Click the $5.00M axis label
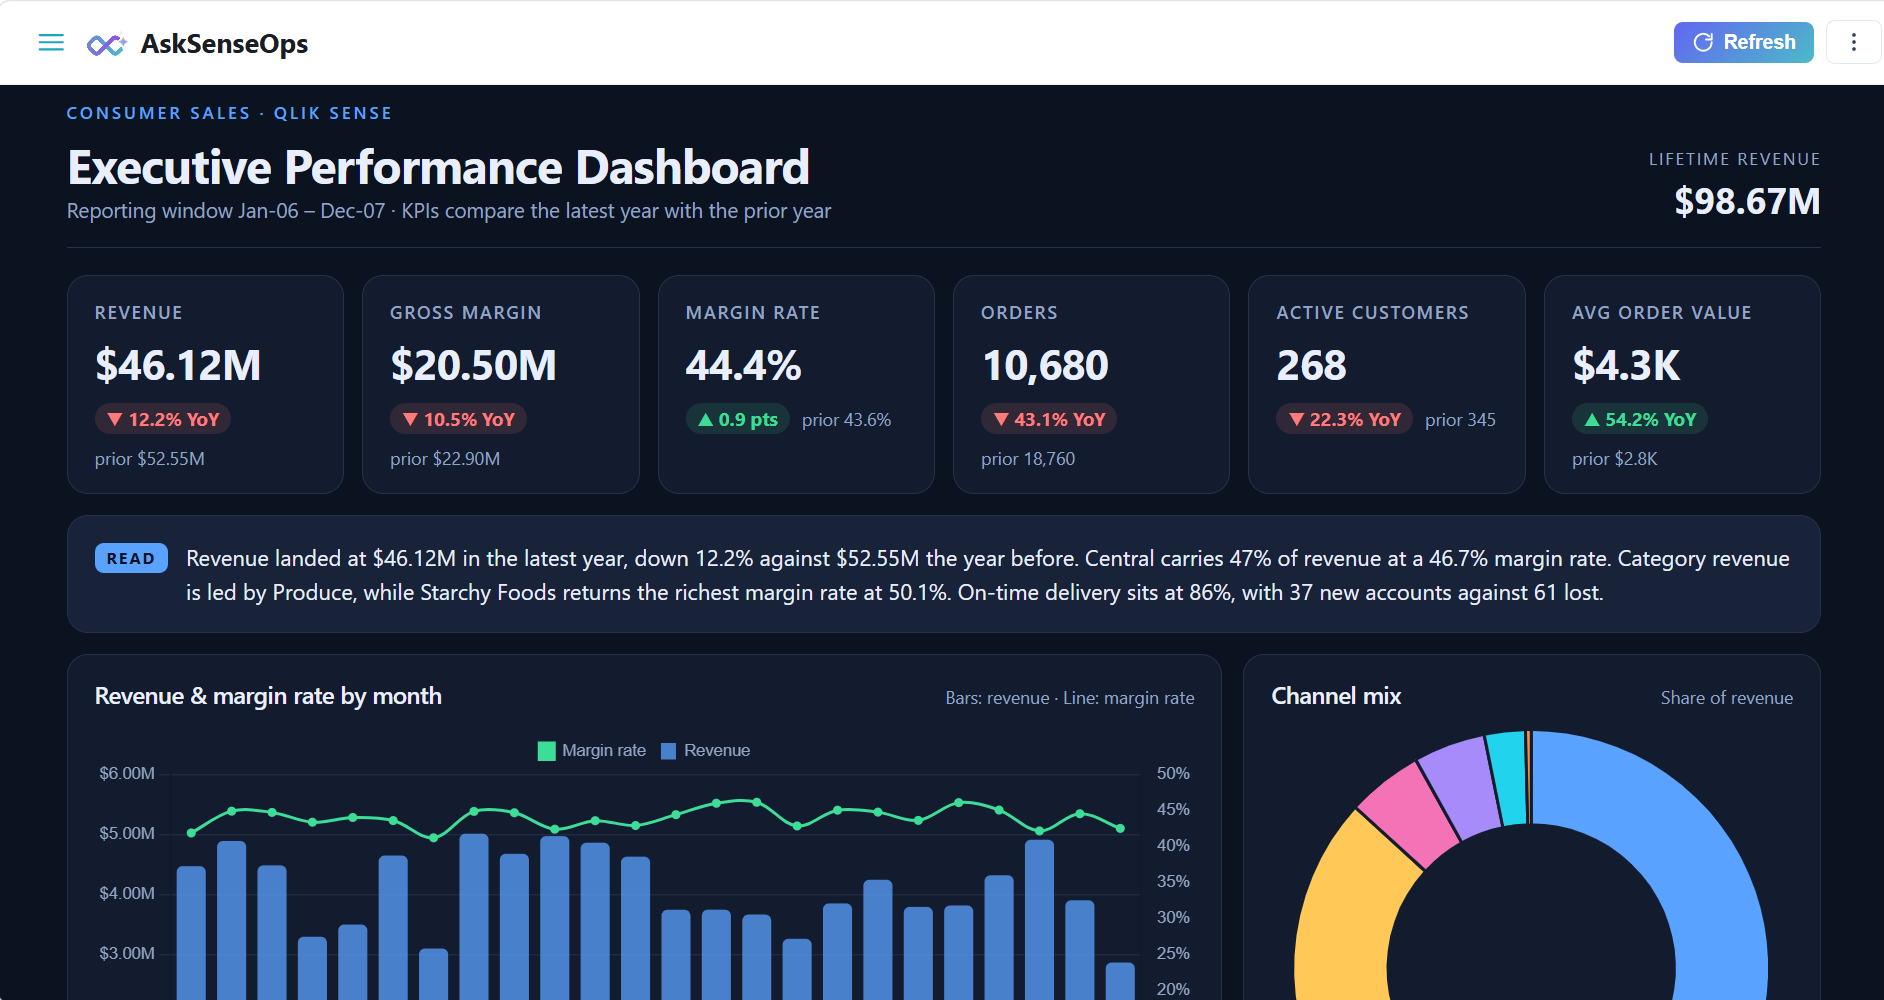Viewport: 1884px width, 1000px height. (127, 833)
